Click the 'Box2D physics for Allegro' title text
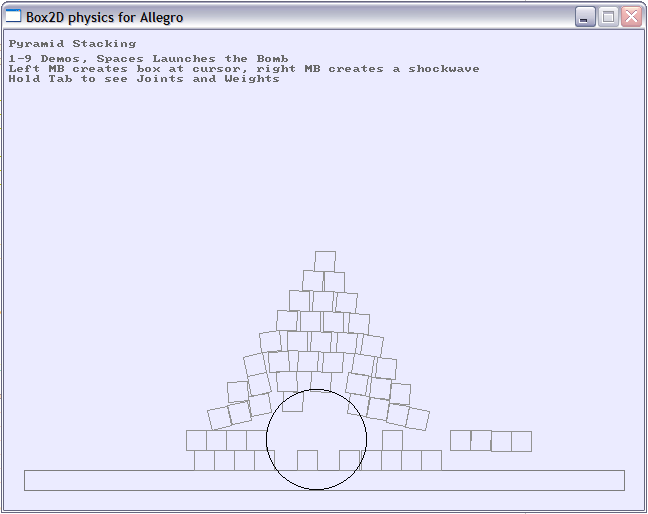The width and height of the screenshot is (648, 514). pos(104,18)
